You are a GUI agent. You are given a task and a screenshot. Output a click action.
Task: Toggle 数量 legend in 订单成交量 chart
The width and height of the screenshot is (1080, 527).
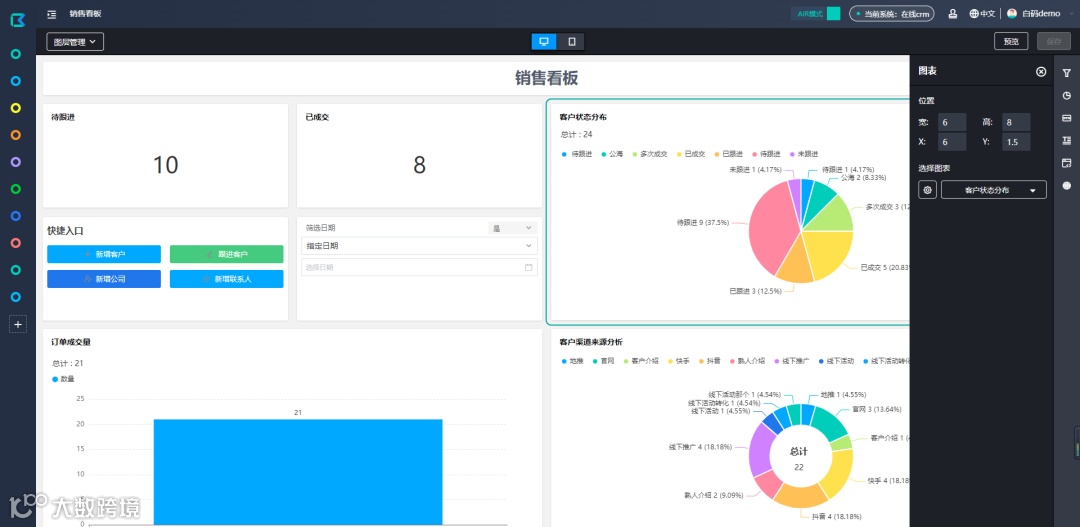(x=63, y=379)
